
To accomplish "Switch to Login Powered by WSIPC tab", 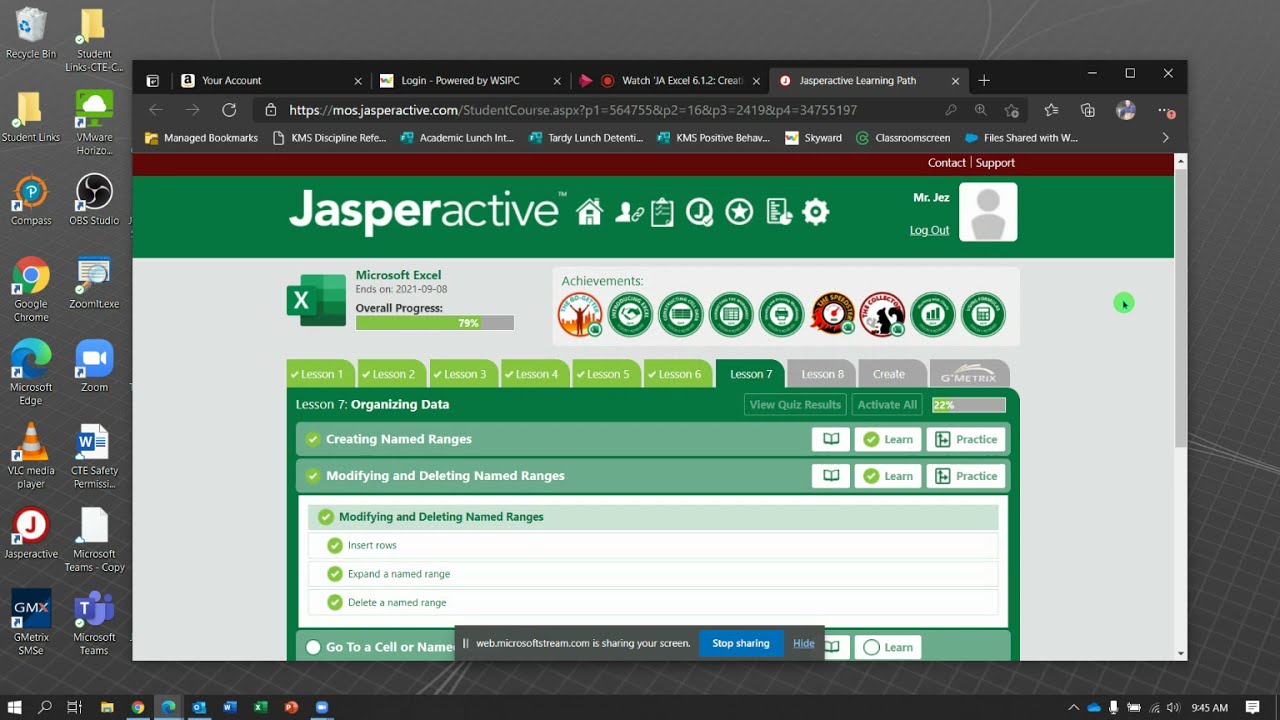I will (x=470, y=81).
